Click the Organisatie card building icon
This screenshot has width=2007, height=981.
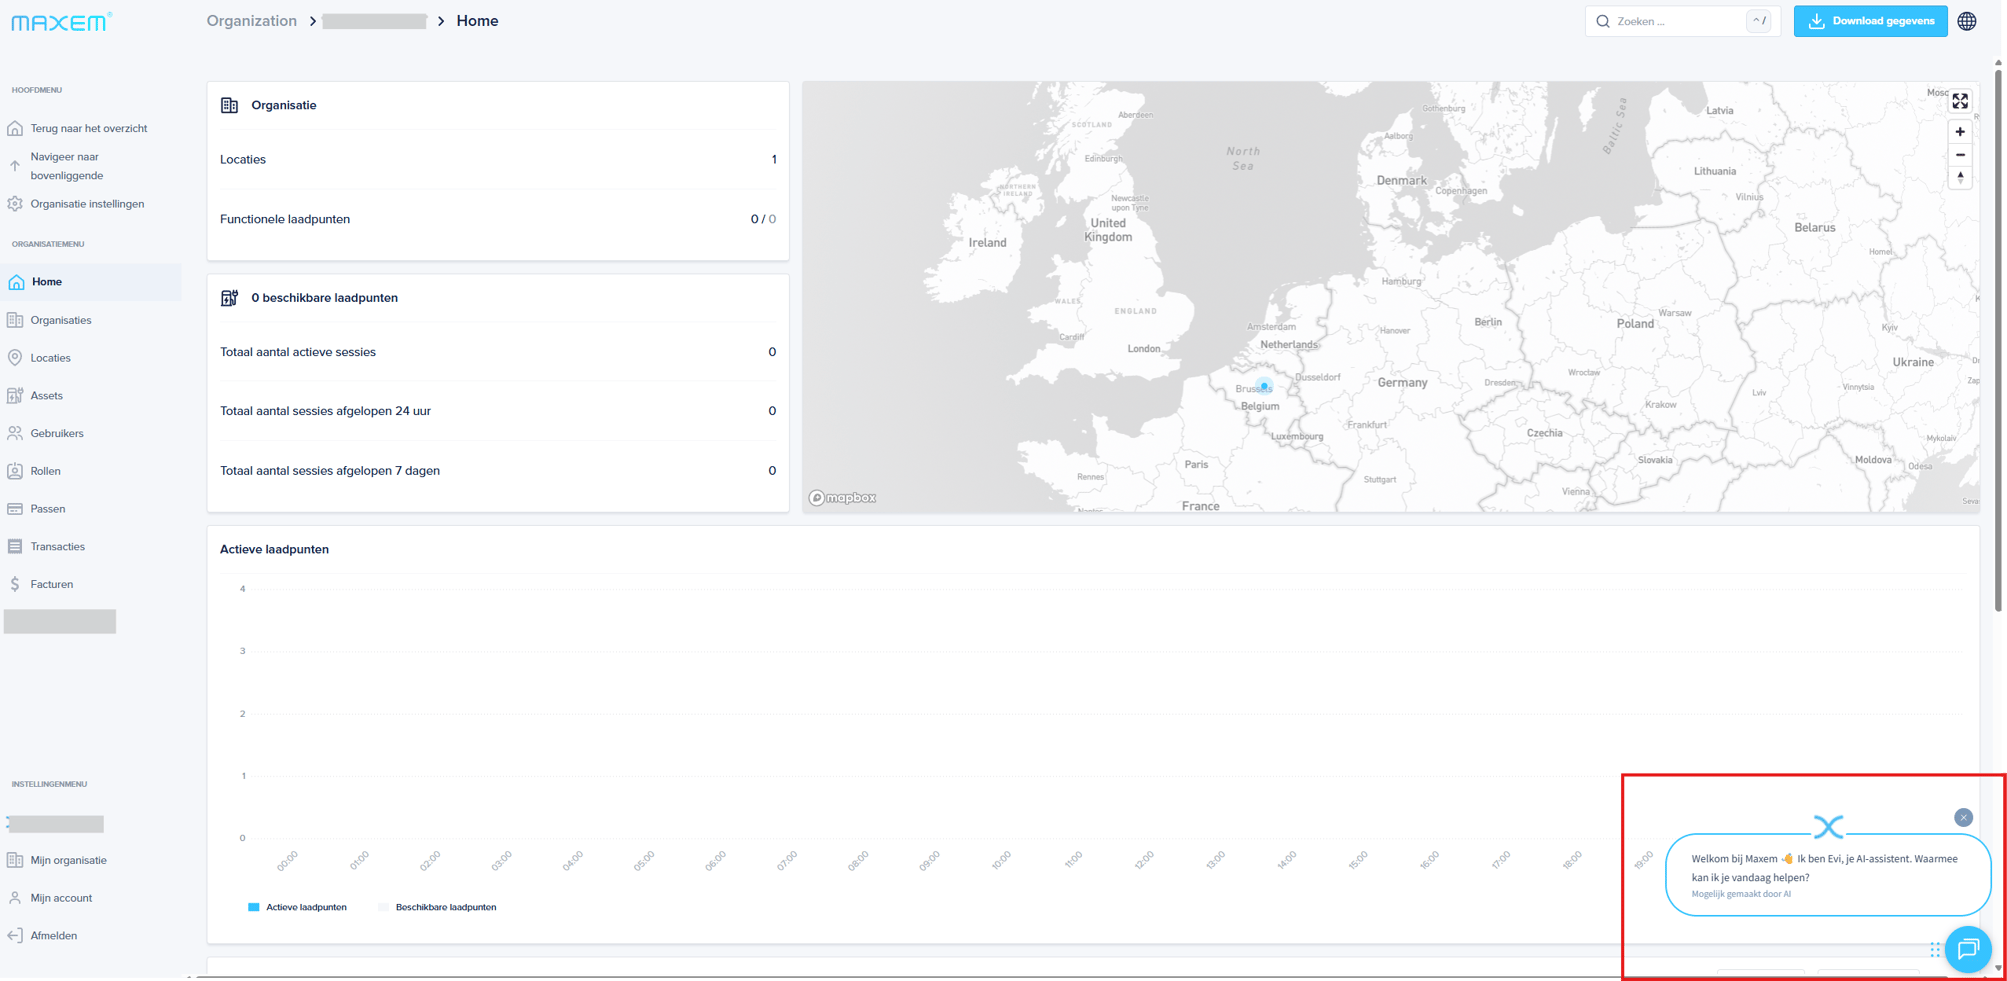[x=229, y=105]
